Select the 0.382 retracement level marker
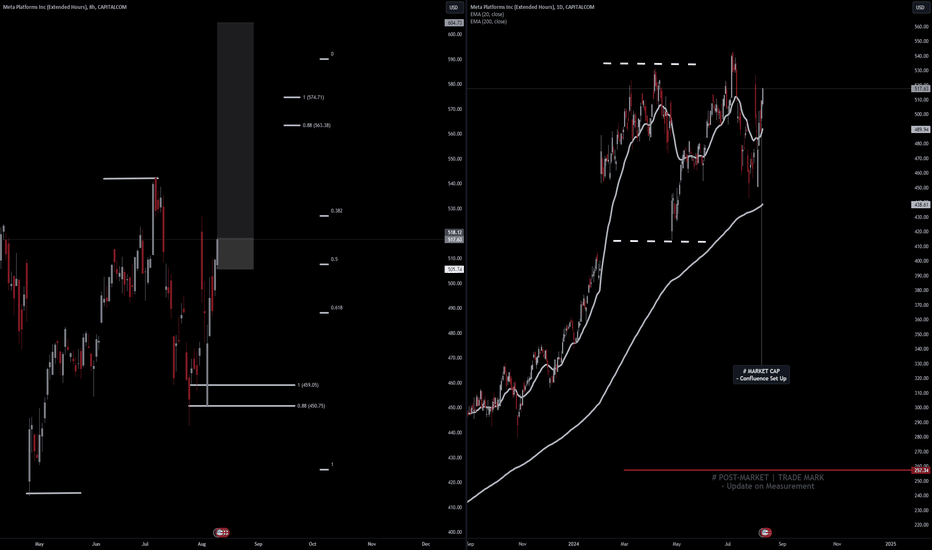932x550 pixels. (x=324, y=215)
